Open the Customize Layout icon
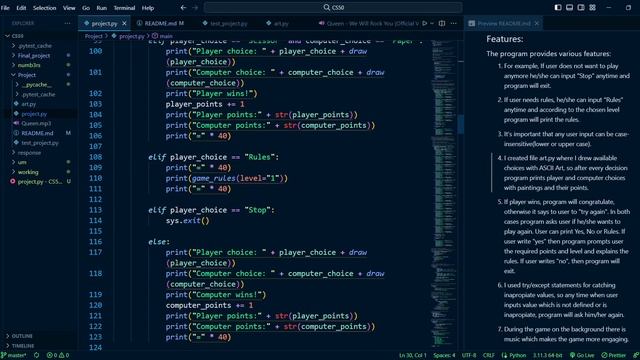 [592, 7]
